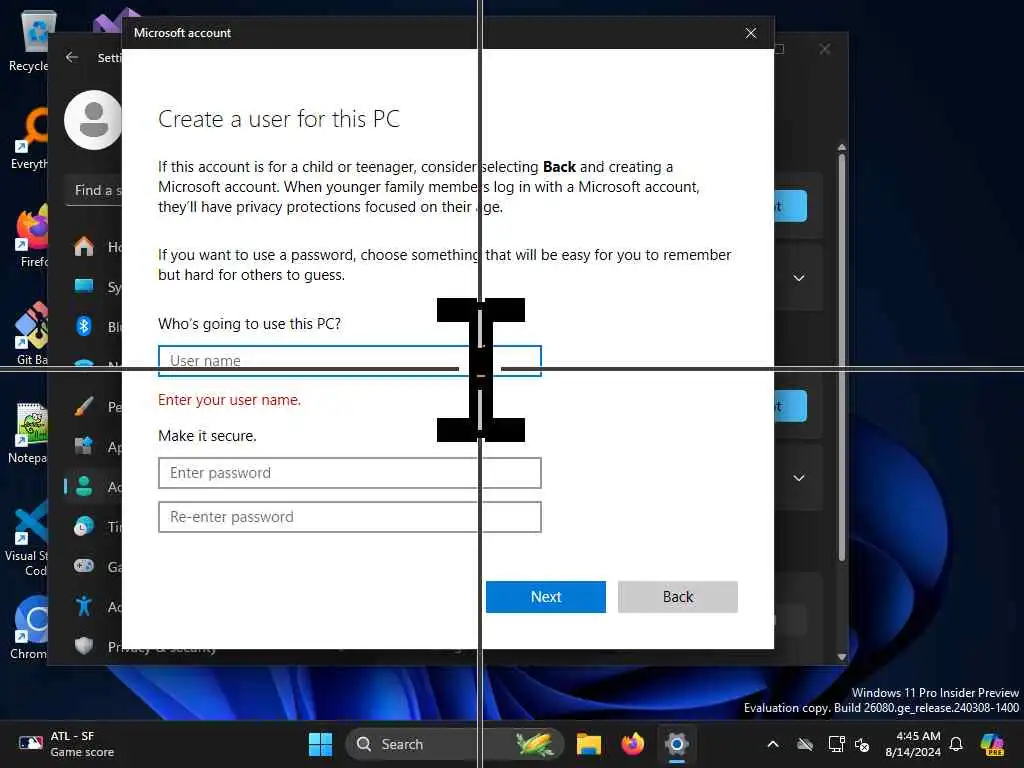This screenshot has width=1024, height=768.
Task: Close the Microsoft account dialog
Action: (751, 33)
